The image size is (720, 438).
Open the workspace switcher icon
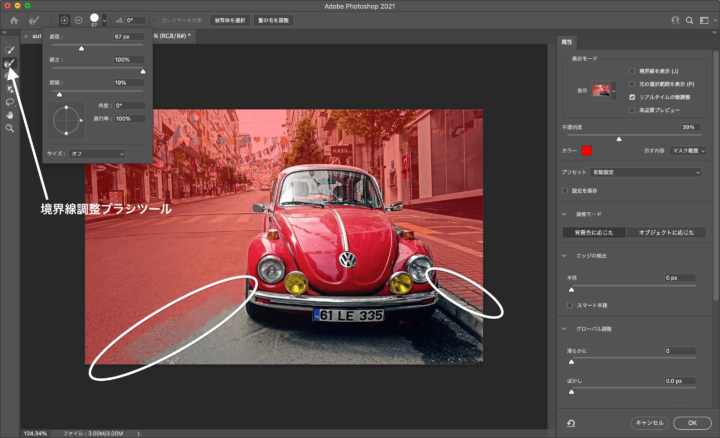(704, 20)
